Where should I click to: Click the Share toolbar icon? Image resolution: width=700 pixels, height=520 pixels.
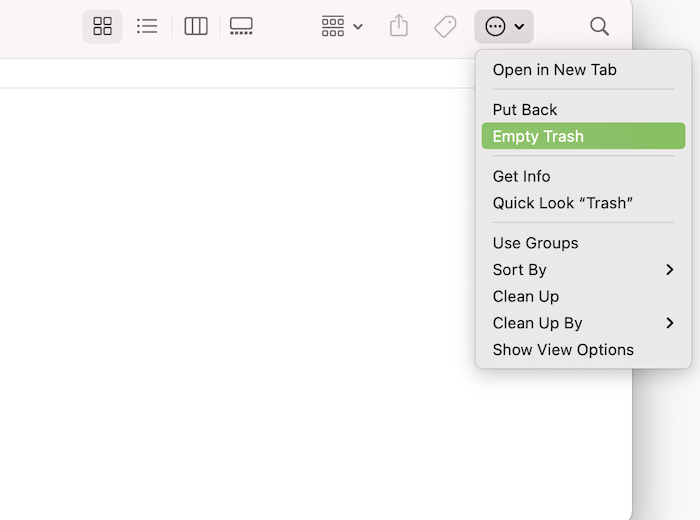tap(399, 26)
